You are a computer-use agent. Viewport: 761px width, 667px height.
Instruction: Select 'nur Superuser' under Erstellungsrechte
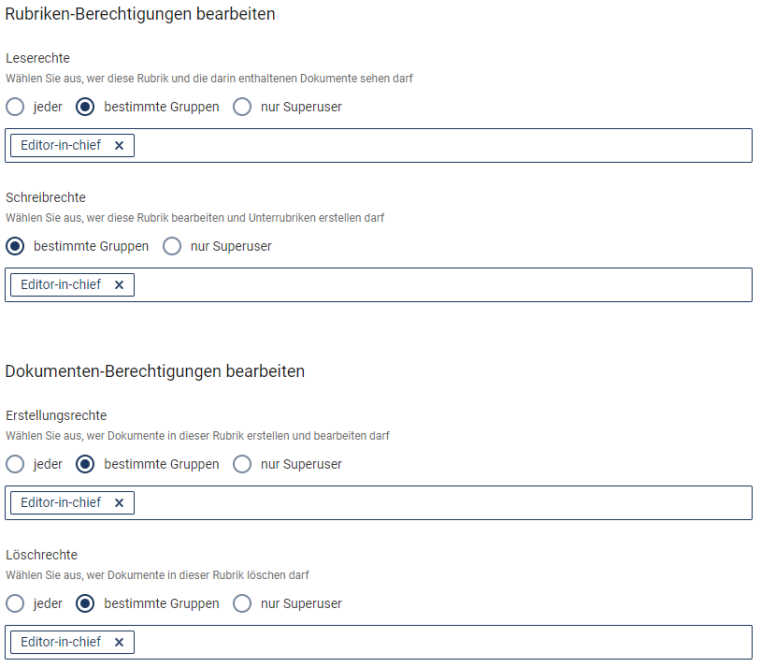click(x=242, y=464)
